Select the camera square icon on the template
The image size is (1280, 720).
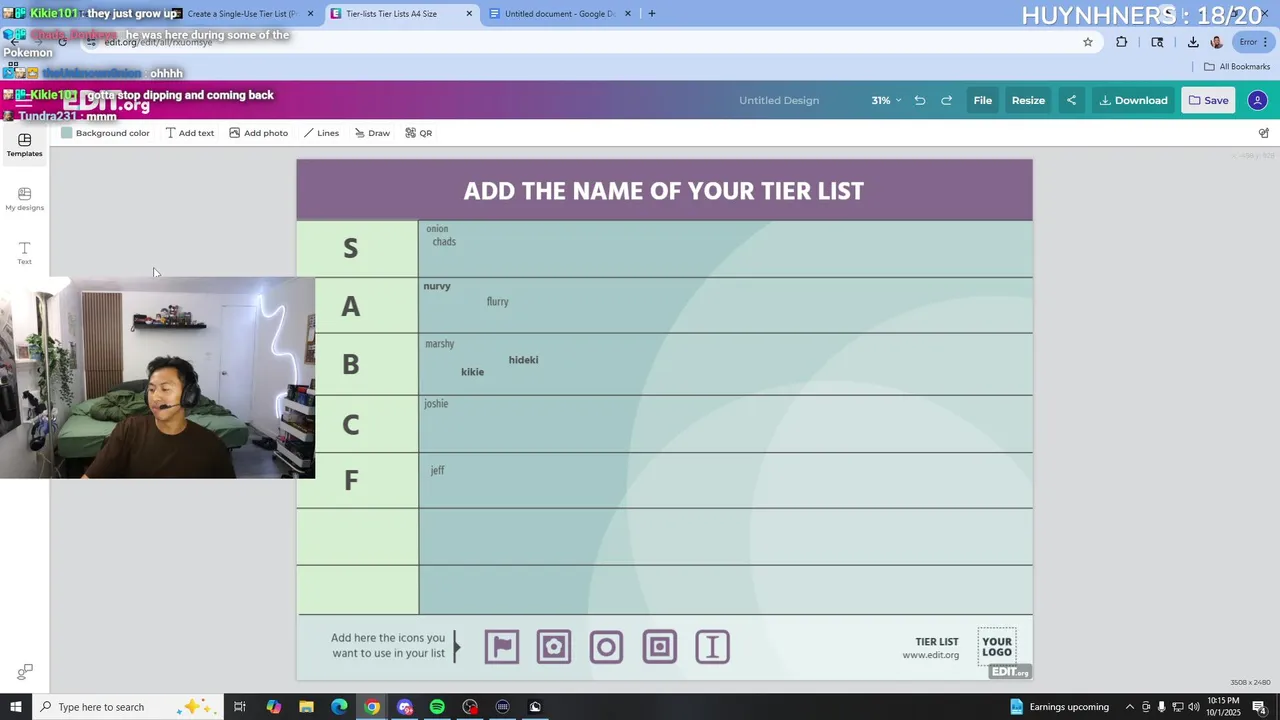pos(554,647)
